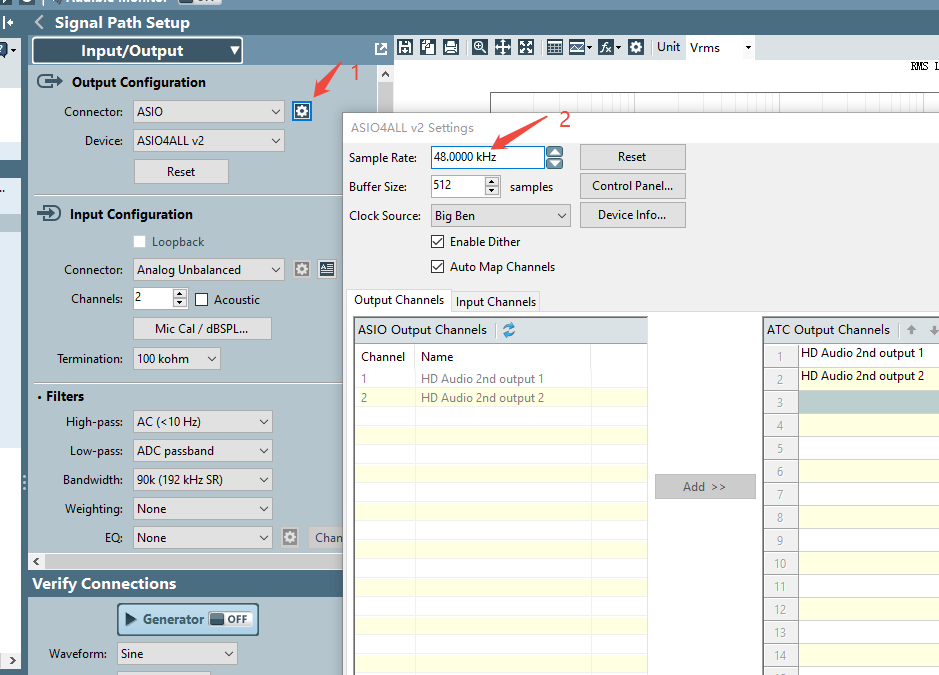Open Mic Cal / dBSPL... dialog
The width and height of the screenshot is (939, 675).
pos(202,329)
